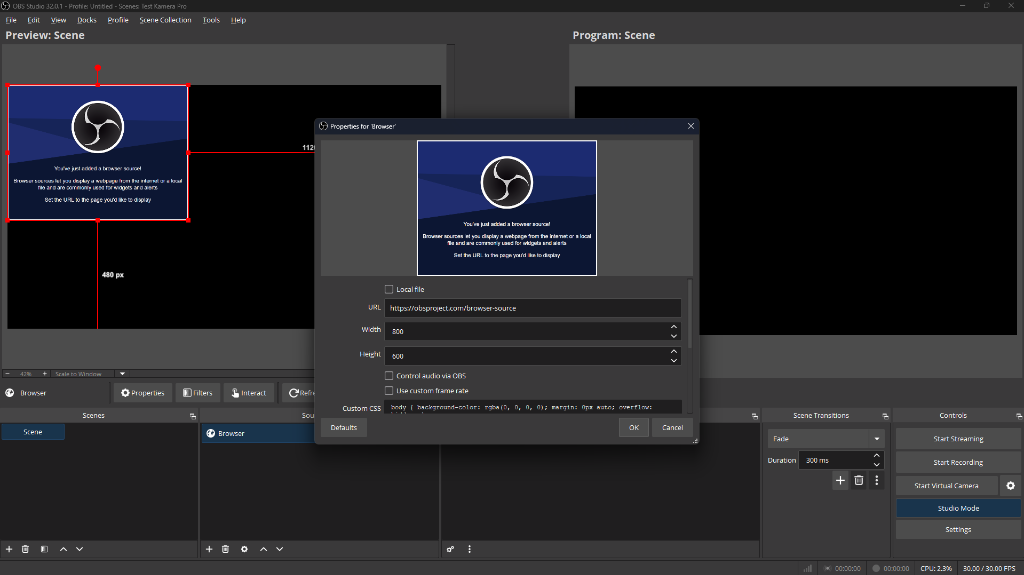
Task: Float the Controls dock icon
Action: (1019, 416)
